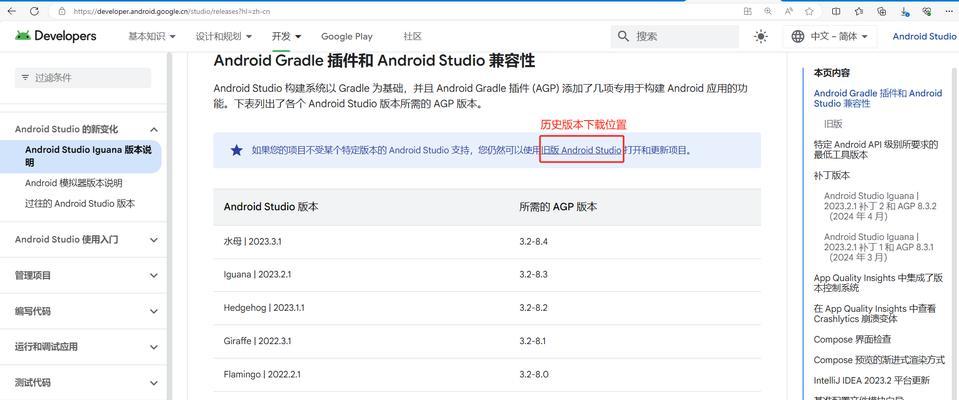Viewport: 959px width, 400px height.
Task: Jump to 特定 Android API 级别所要求的最低工具版本
Action: point(876,150)
